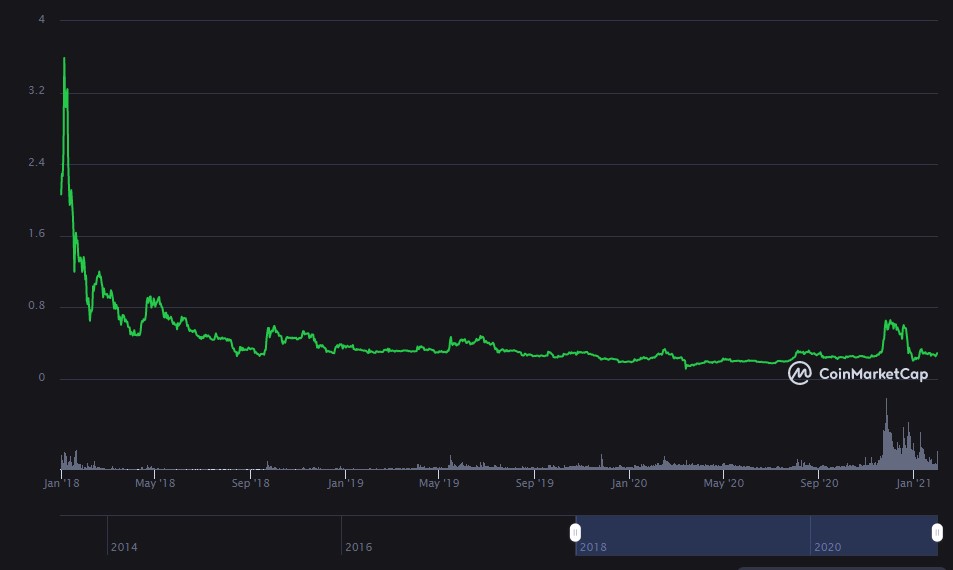This screenshot has width=953, height=570.
Task: Click the Jan '18 axis label
Action: coord(61,483)
